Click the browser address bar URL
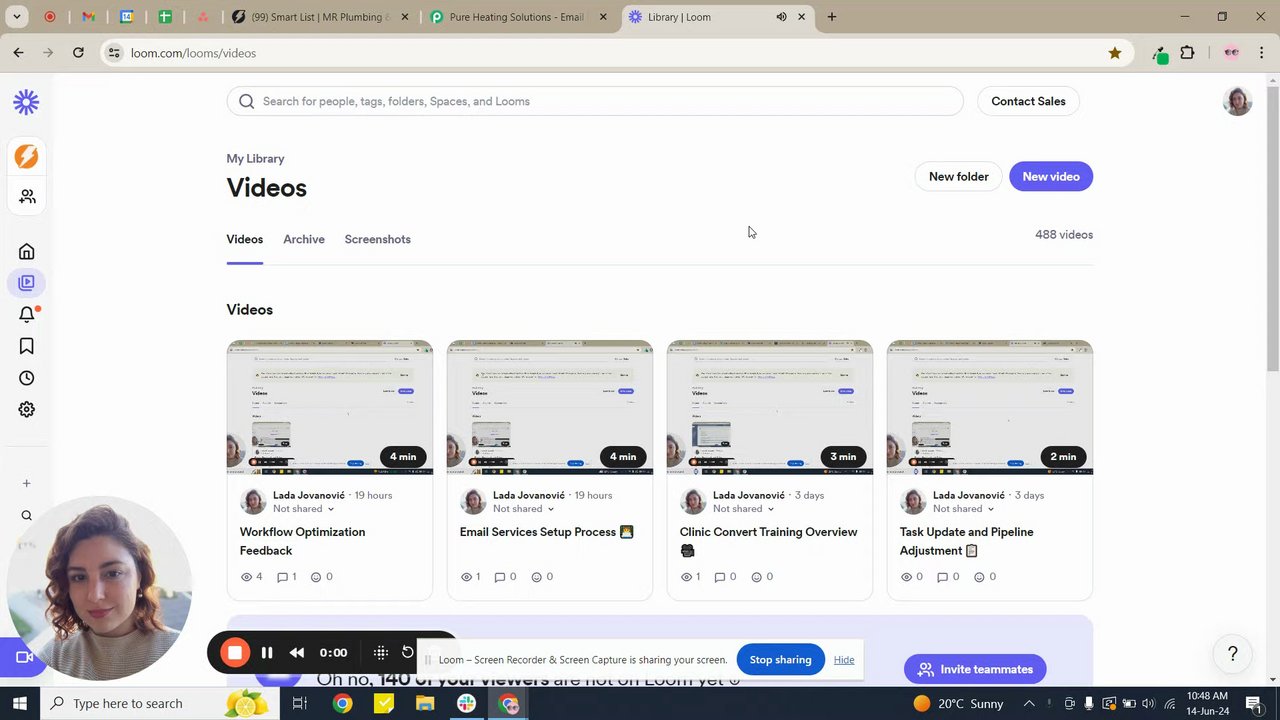Screen dimensions: 1280x720 tap(193, 53)
